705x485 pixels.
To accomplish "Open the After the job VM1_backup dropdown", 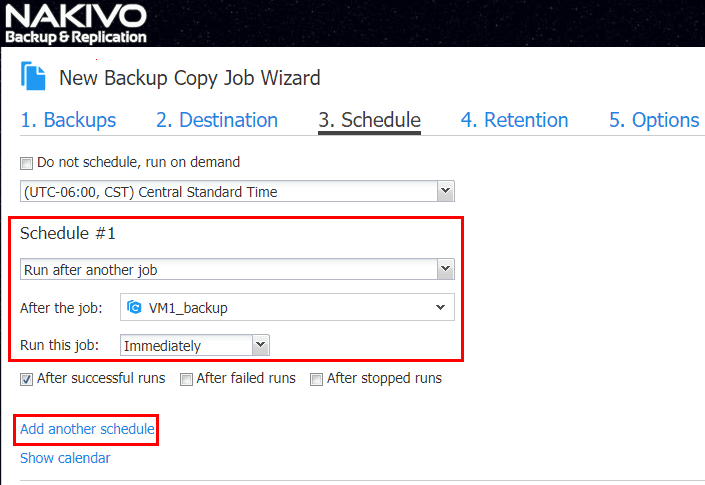I will pyautogui.click(x=287, y=307).
